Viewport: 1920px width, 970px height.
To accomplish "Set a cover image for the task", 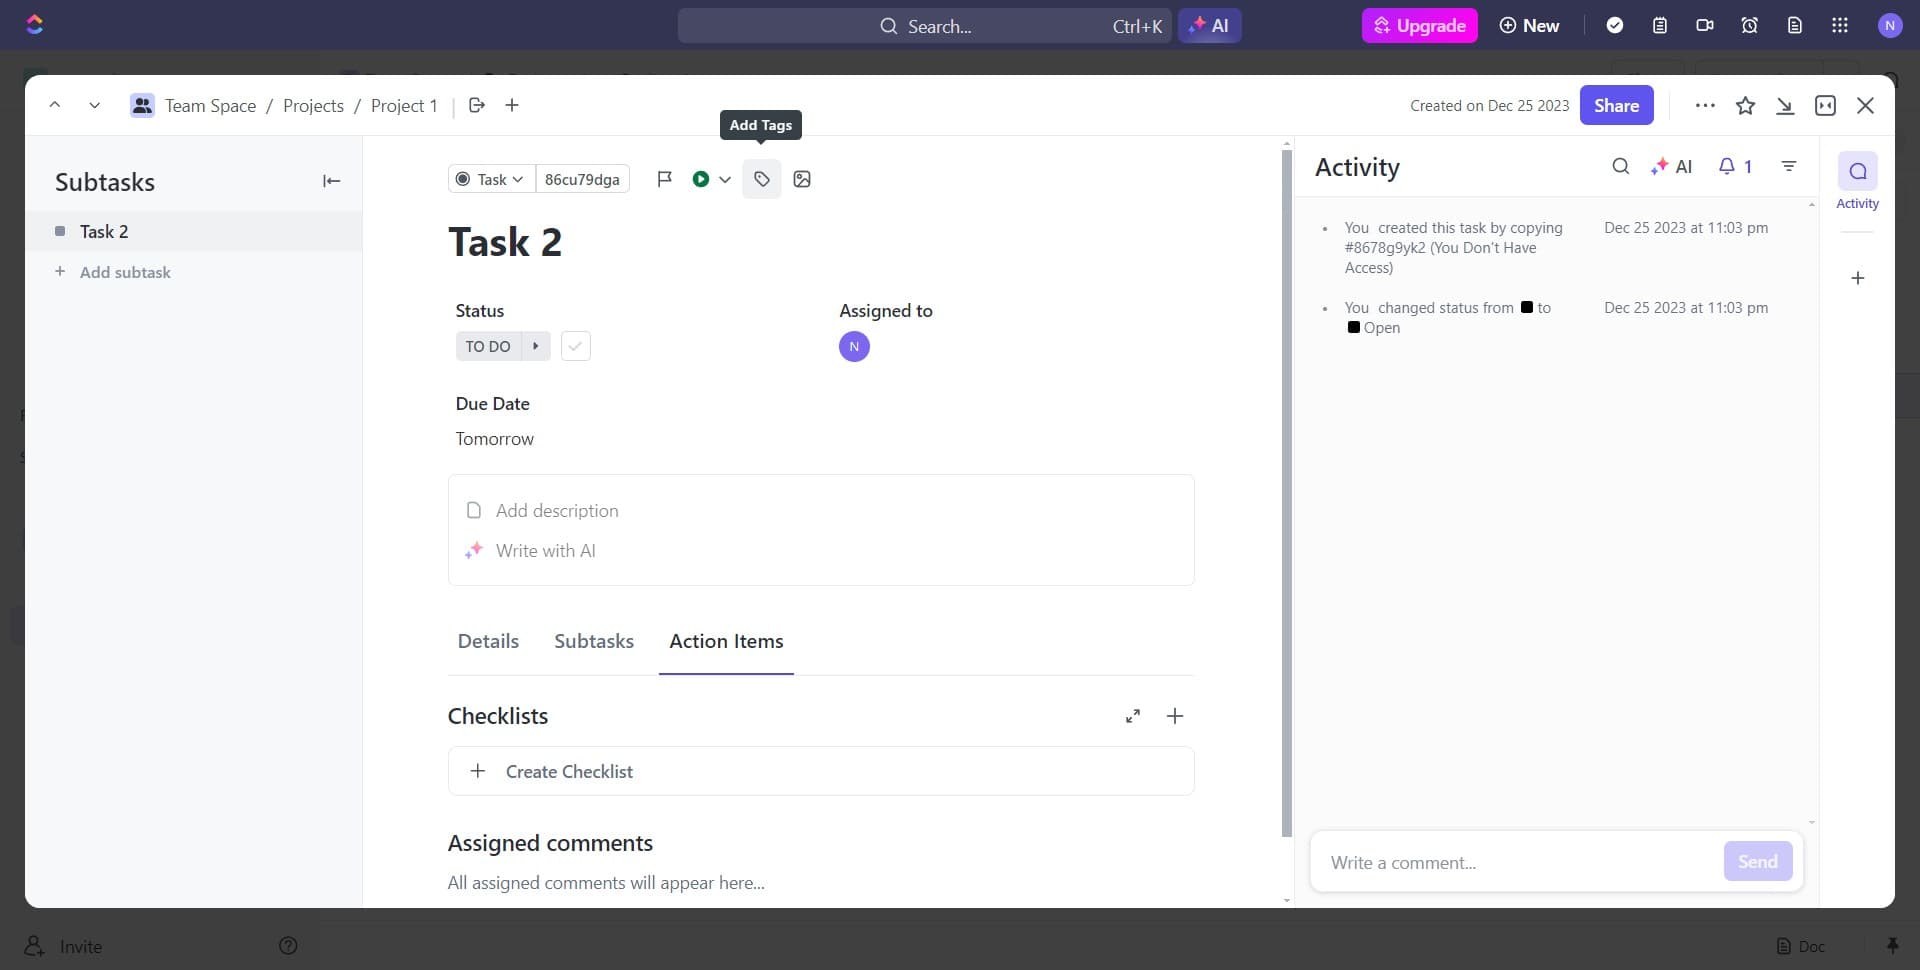I will coord(802,179).
